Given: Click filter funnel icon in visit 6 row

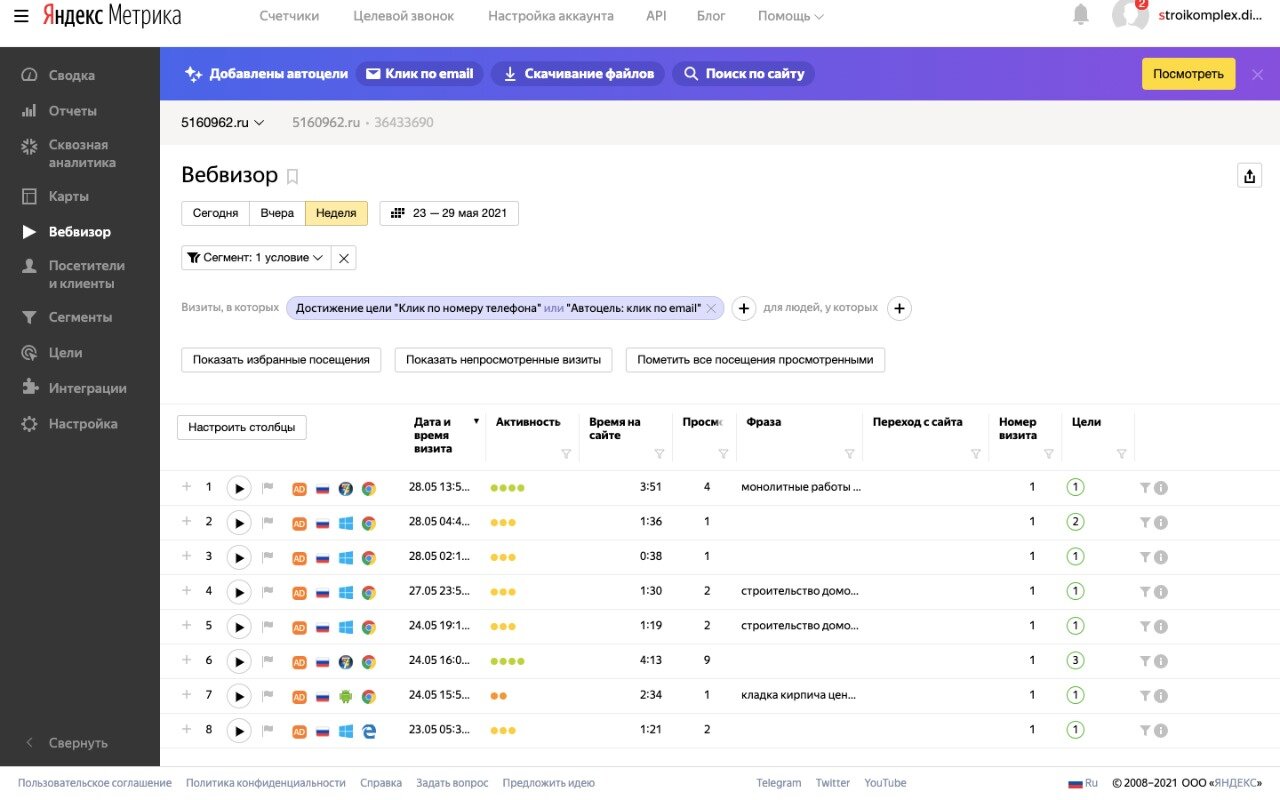Looking at the screenshot, I should pyautogui.click(x=1145, y=661).
